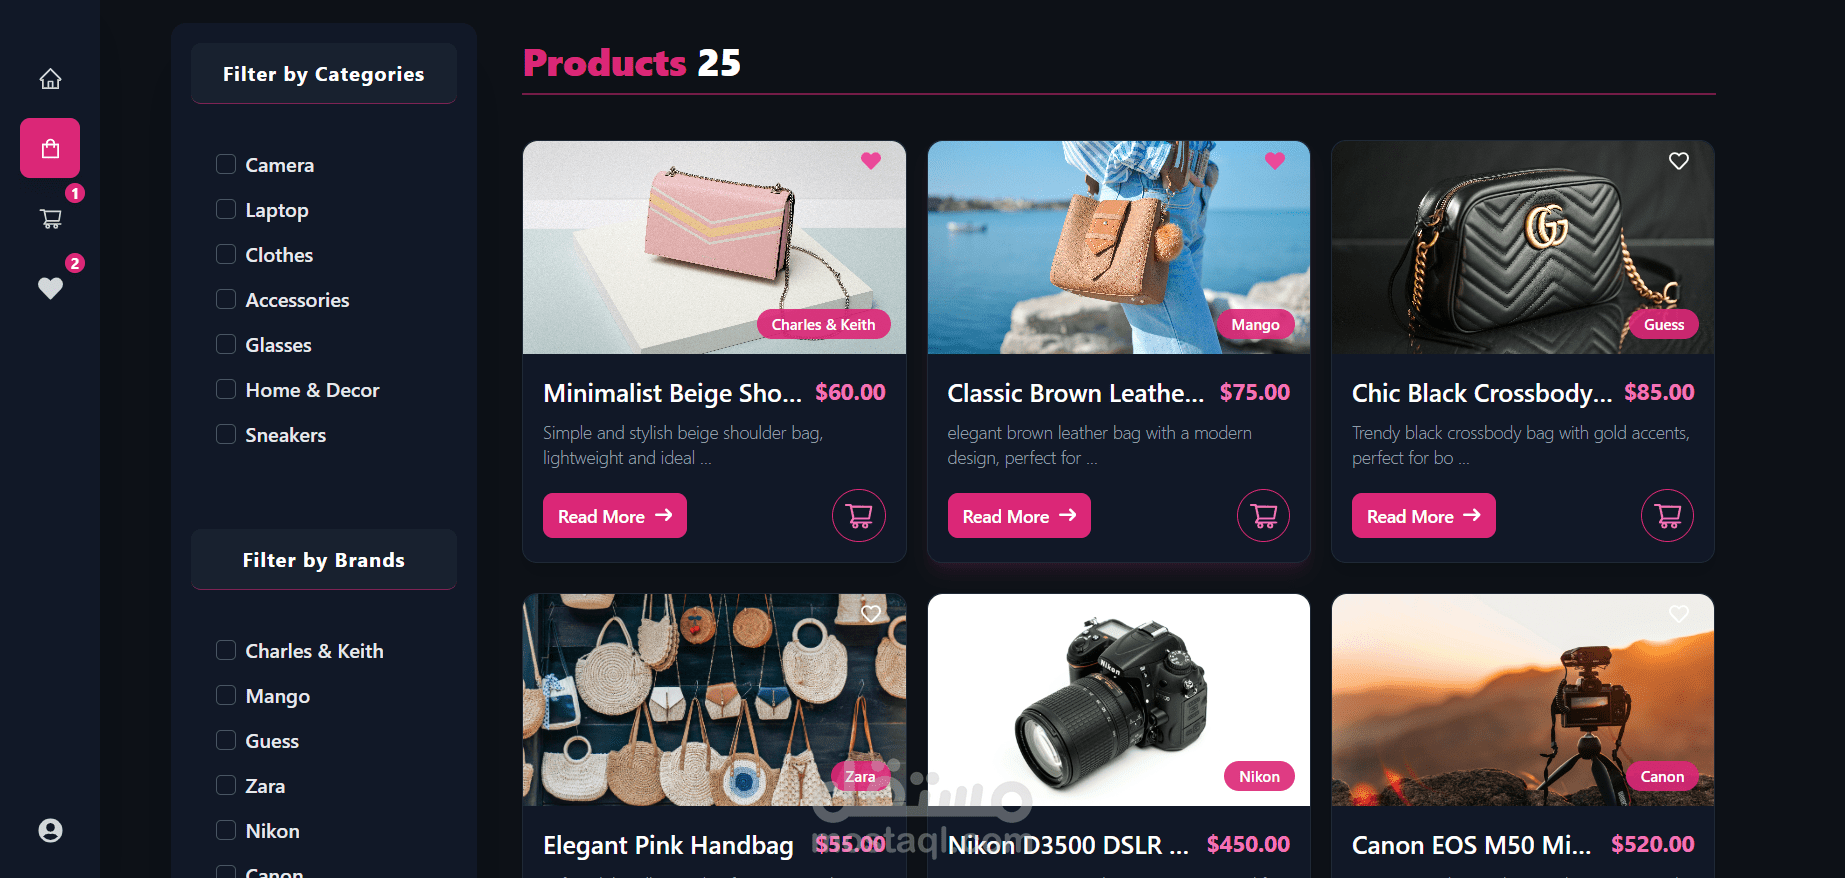
Task: Unfavorite the Minimalist Beige bag heart
Action: 871,160
